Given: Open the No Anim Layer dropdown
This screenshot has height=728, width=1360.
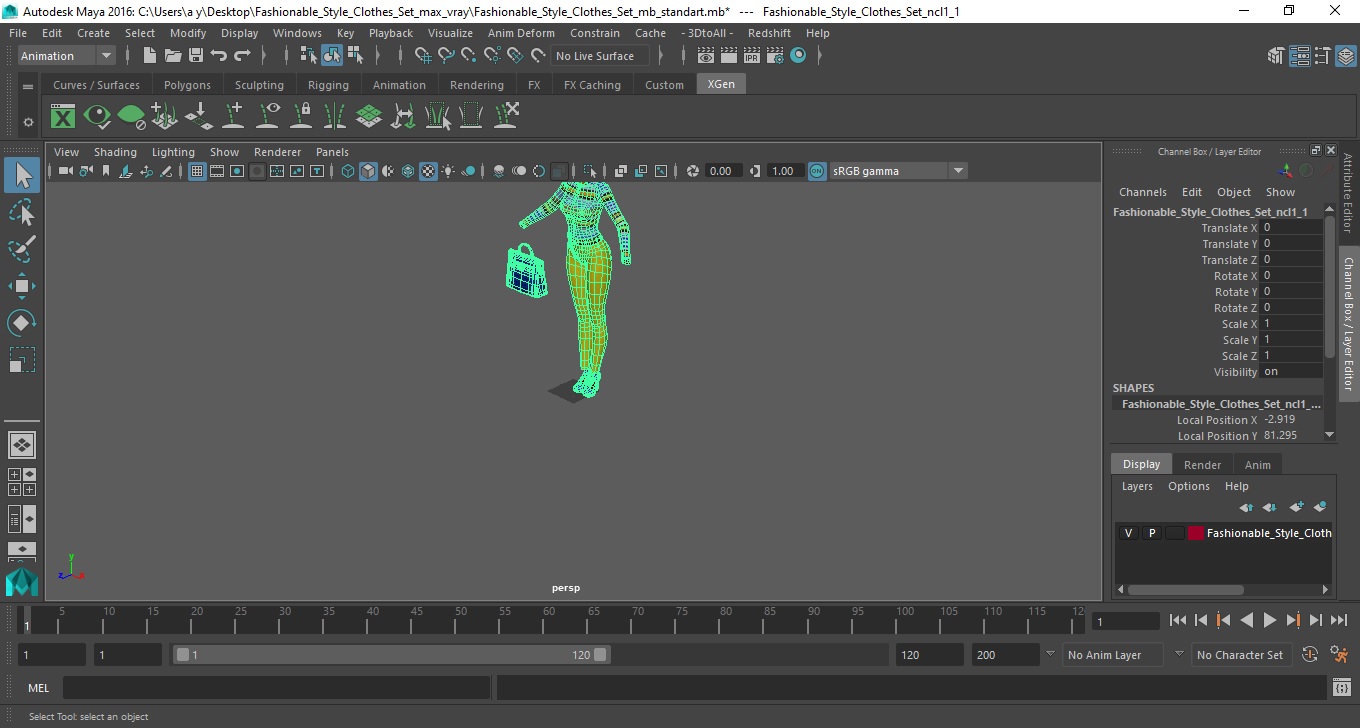Looking at the screenshot, I should pos(1112,655).
